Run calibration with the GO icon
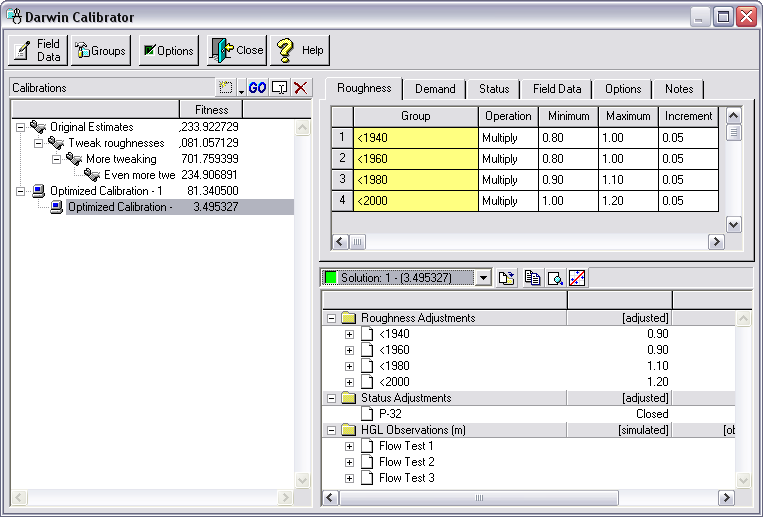Screen dimensions: 763x517 (257, 88)
